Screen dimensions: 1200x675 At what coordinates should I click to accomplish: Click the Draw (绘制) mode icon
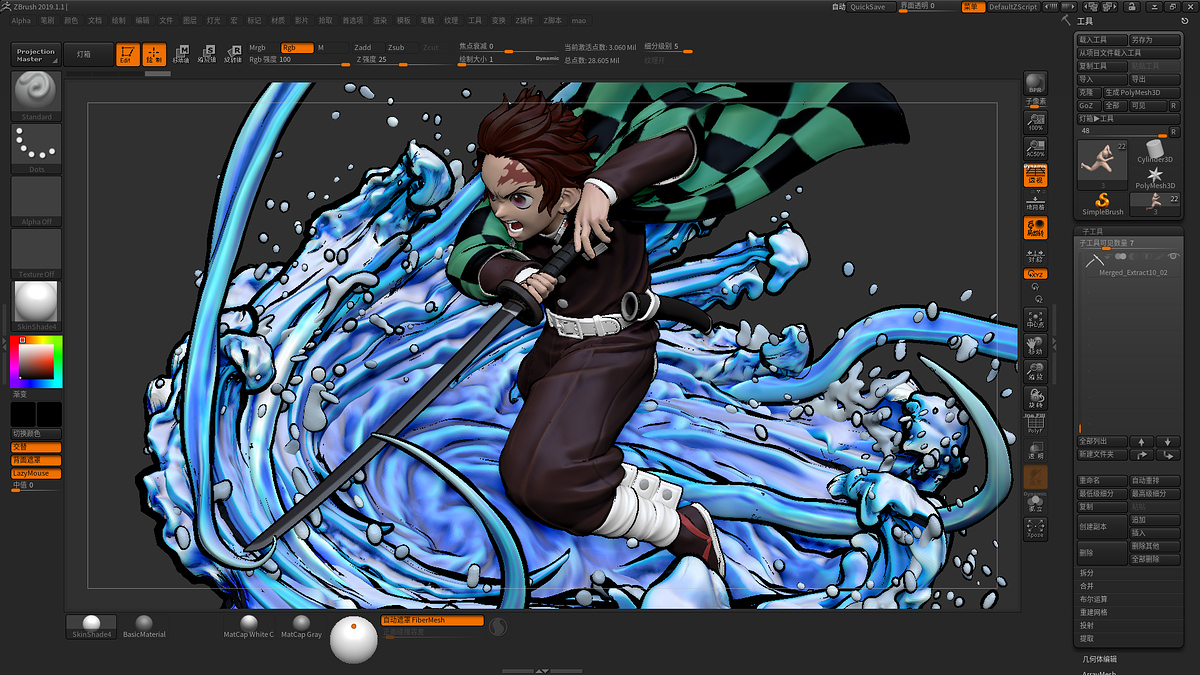click(154, 54)
